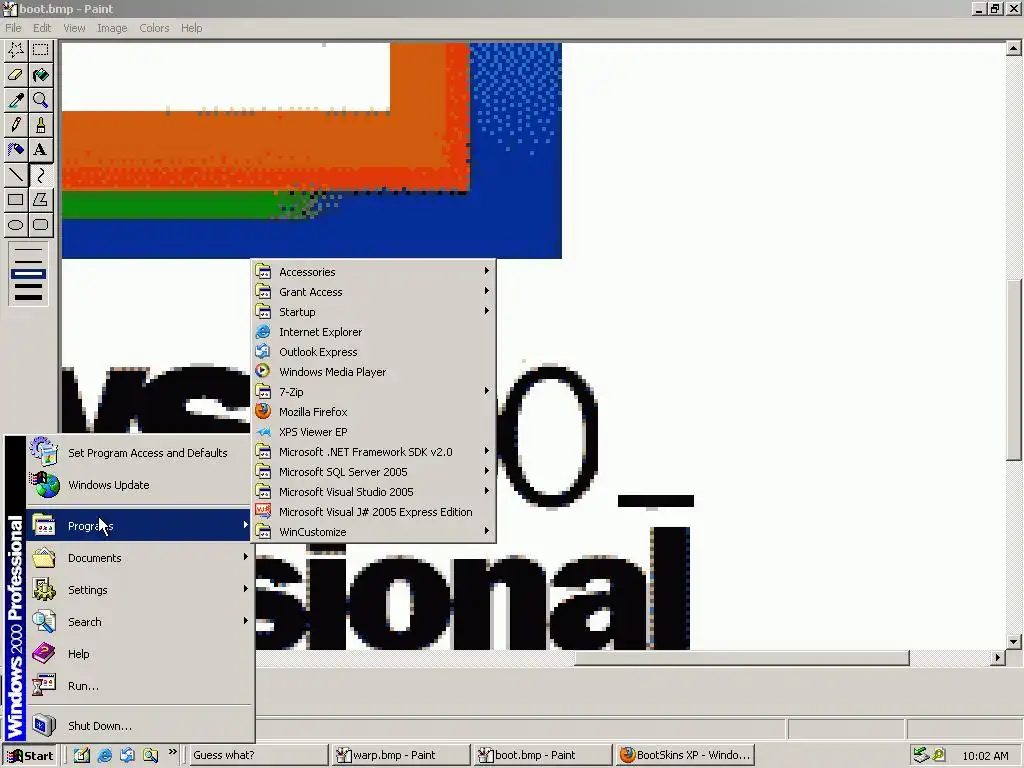Open the Image menu in Paint
Screen dimensions: 1024x768
click(112, 28)
